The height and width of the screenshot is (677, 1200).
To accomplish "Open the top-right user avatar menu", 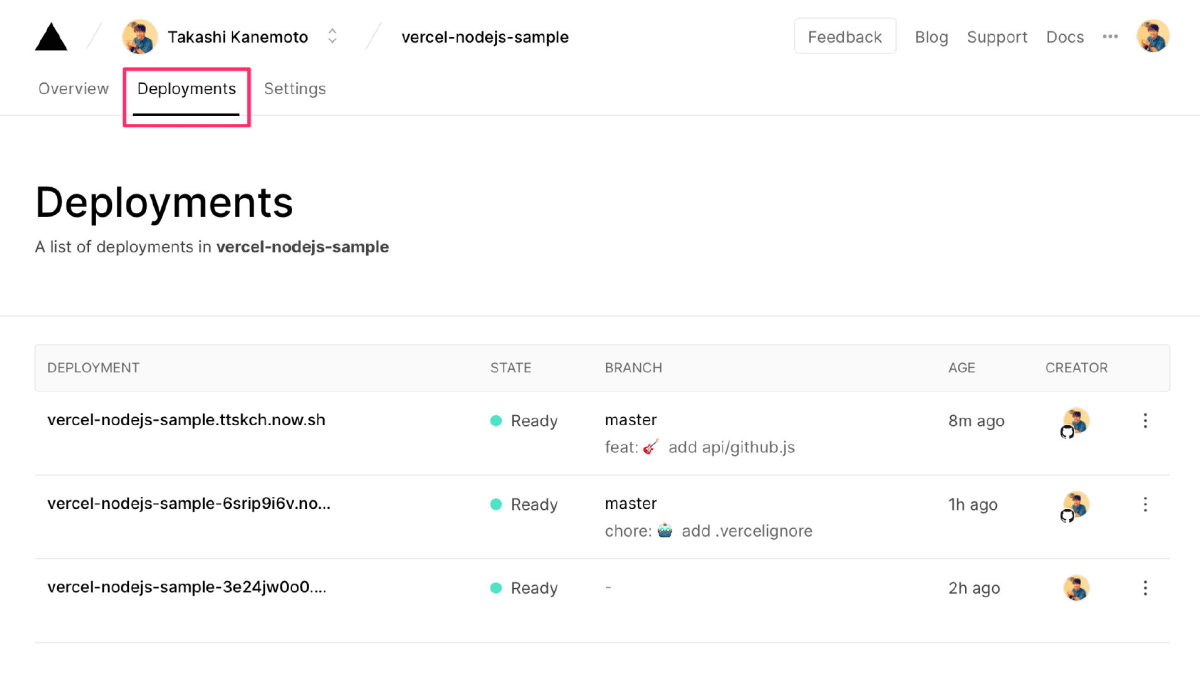I will click(1153, 36).
